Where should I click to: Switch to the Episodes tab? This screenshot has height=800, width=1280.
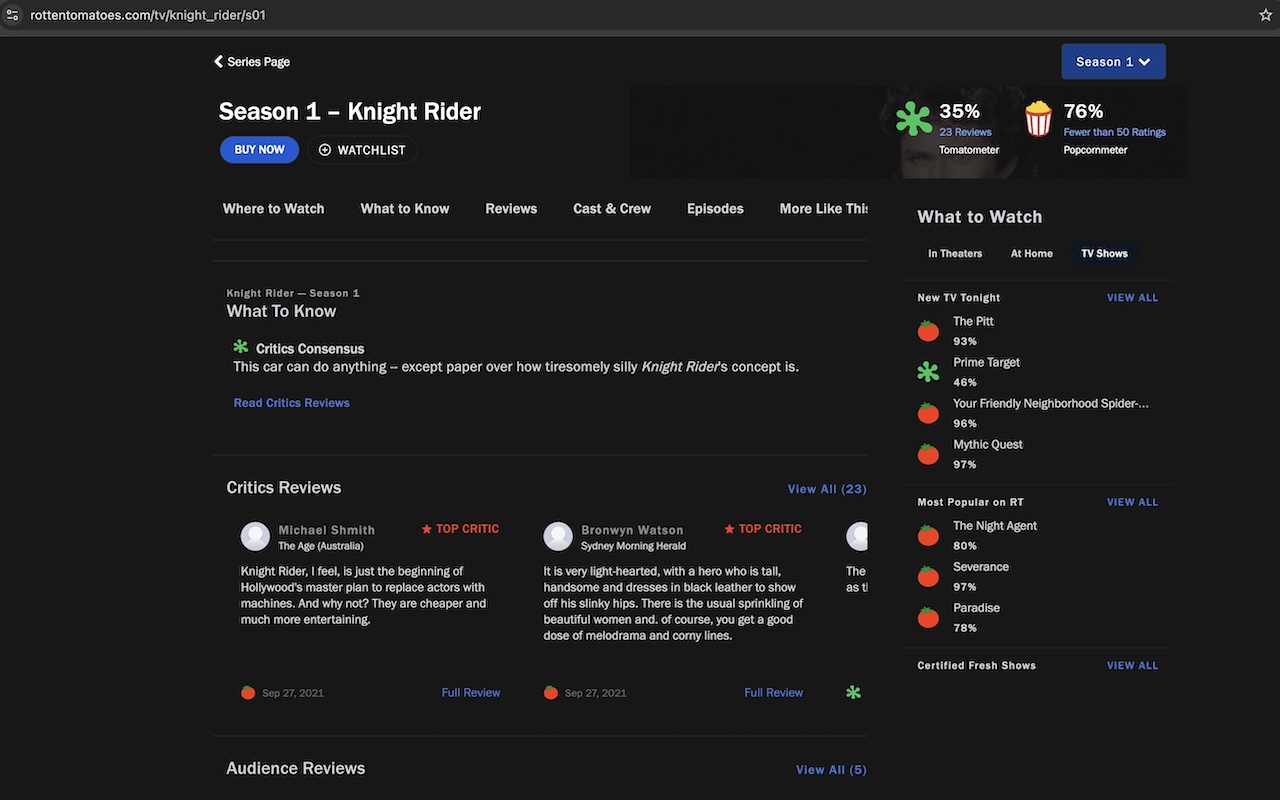coord(715,208)
